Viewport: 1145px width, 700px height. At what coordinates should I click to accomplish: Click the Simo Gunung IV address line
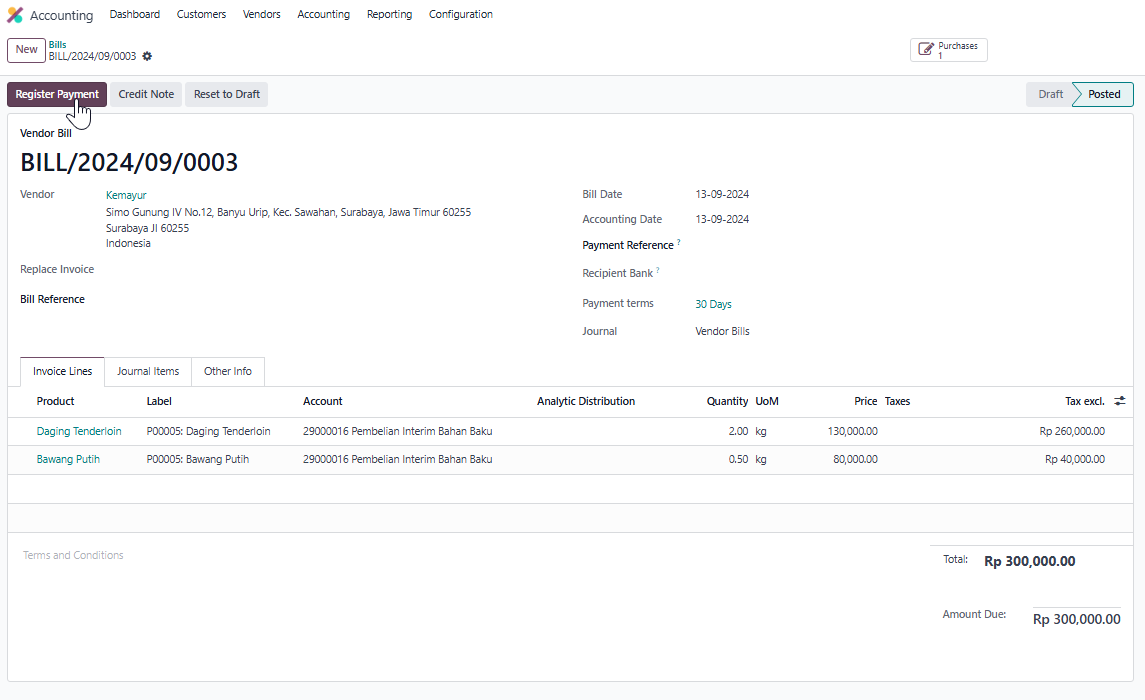coord(288,212)
